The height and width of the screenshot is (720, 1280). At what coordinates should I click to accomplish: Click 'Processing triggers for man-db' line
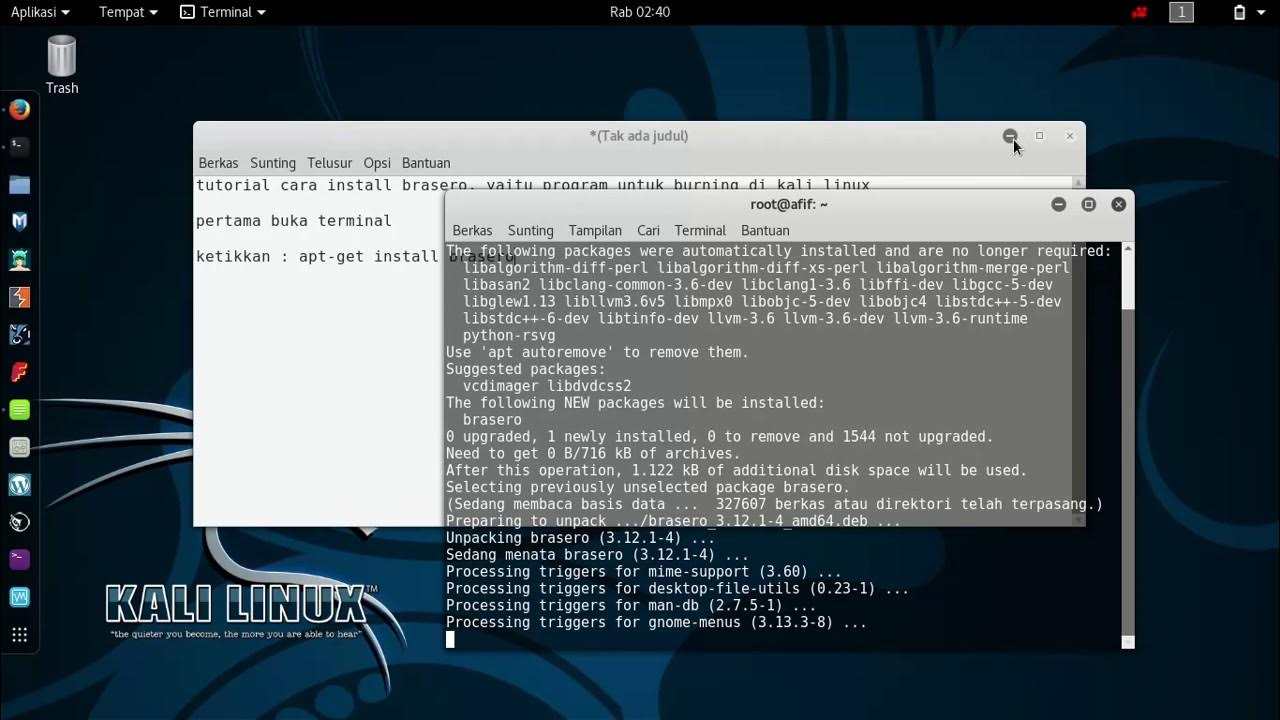click(631, 606)
